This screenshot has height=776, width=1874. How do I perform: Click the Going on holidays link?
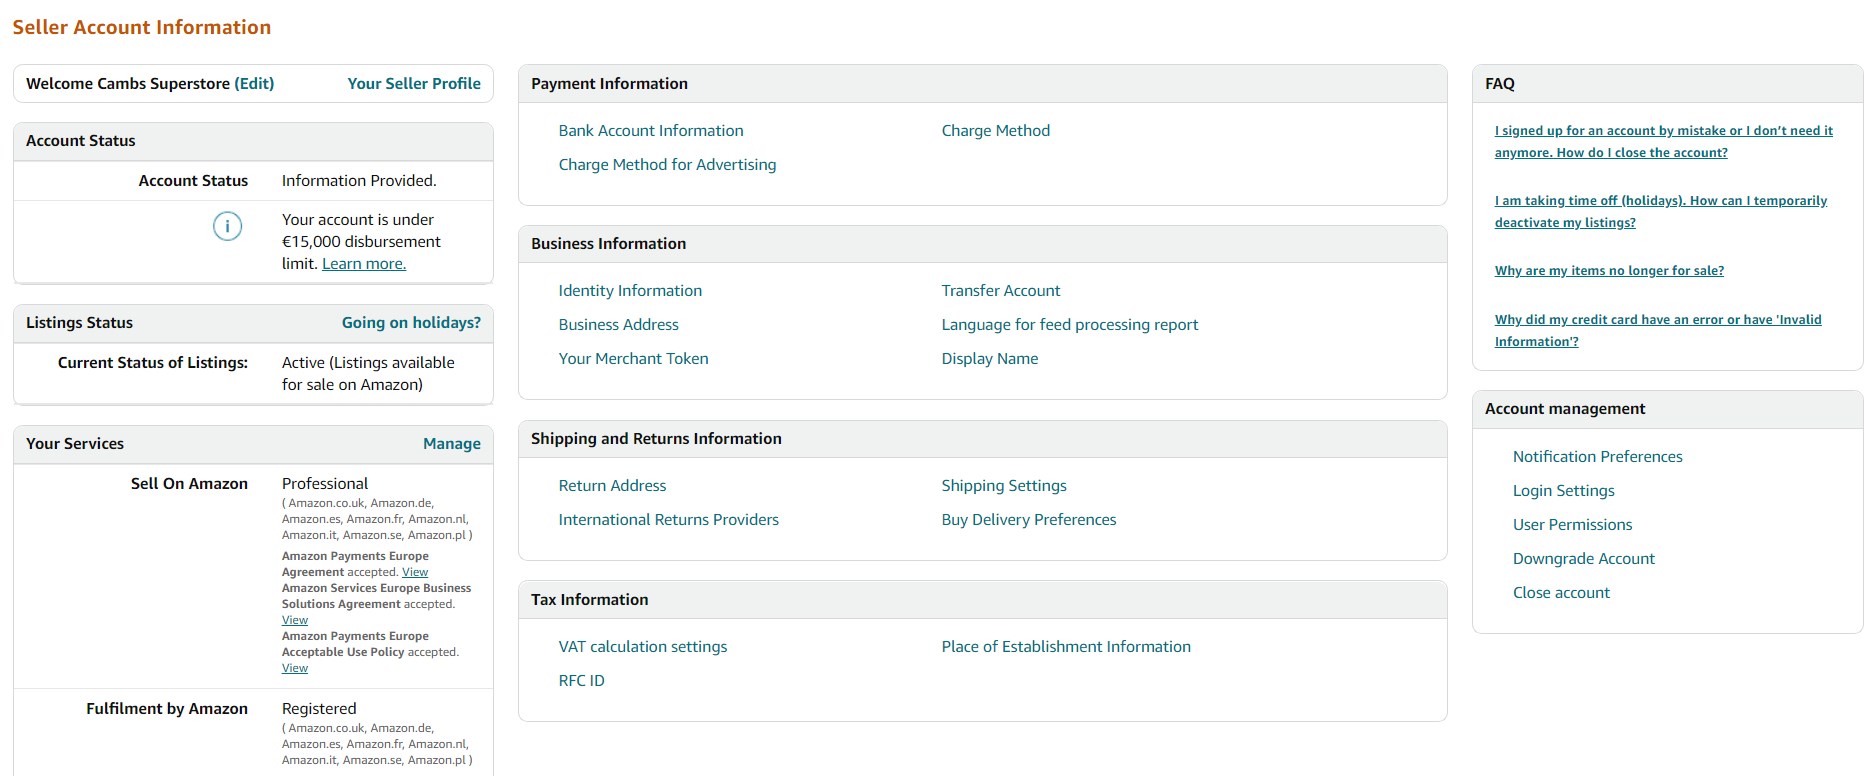411,323
